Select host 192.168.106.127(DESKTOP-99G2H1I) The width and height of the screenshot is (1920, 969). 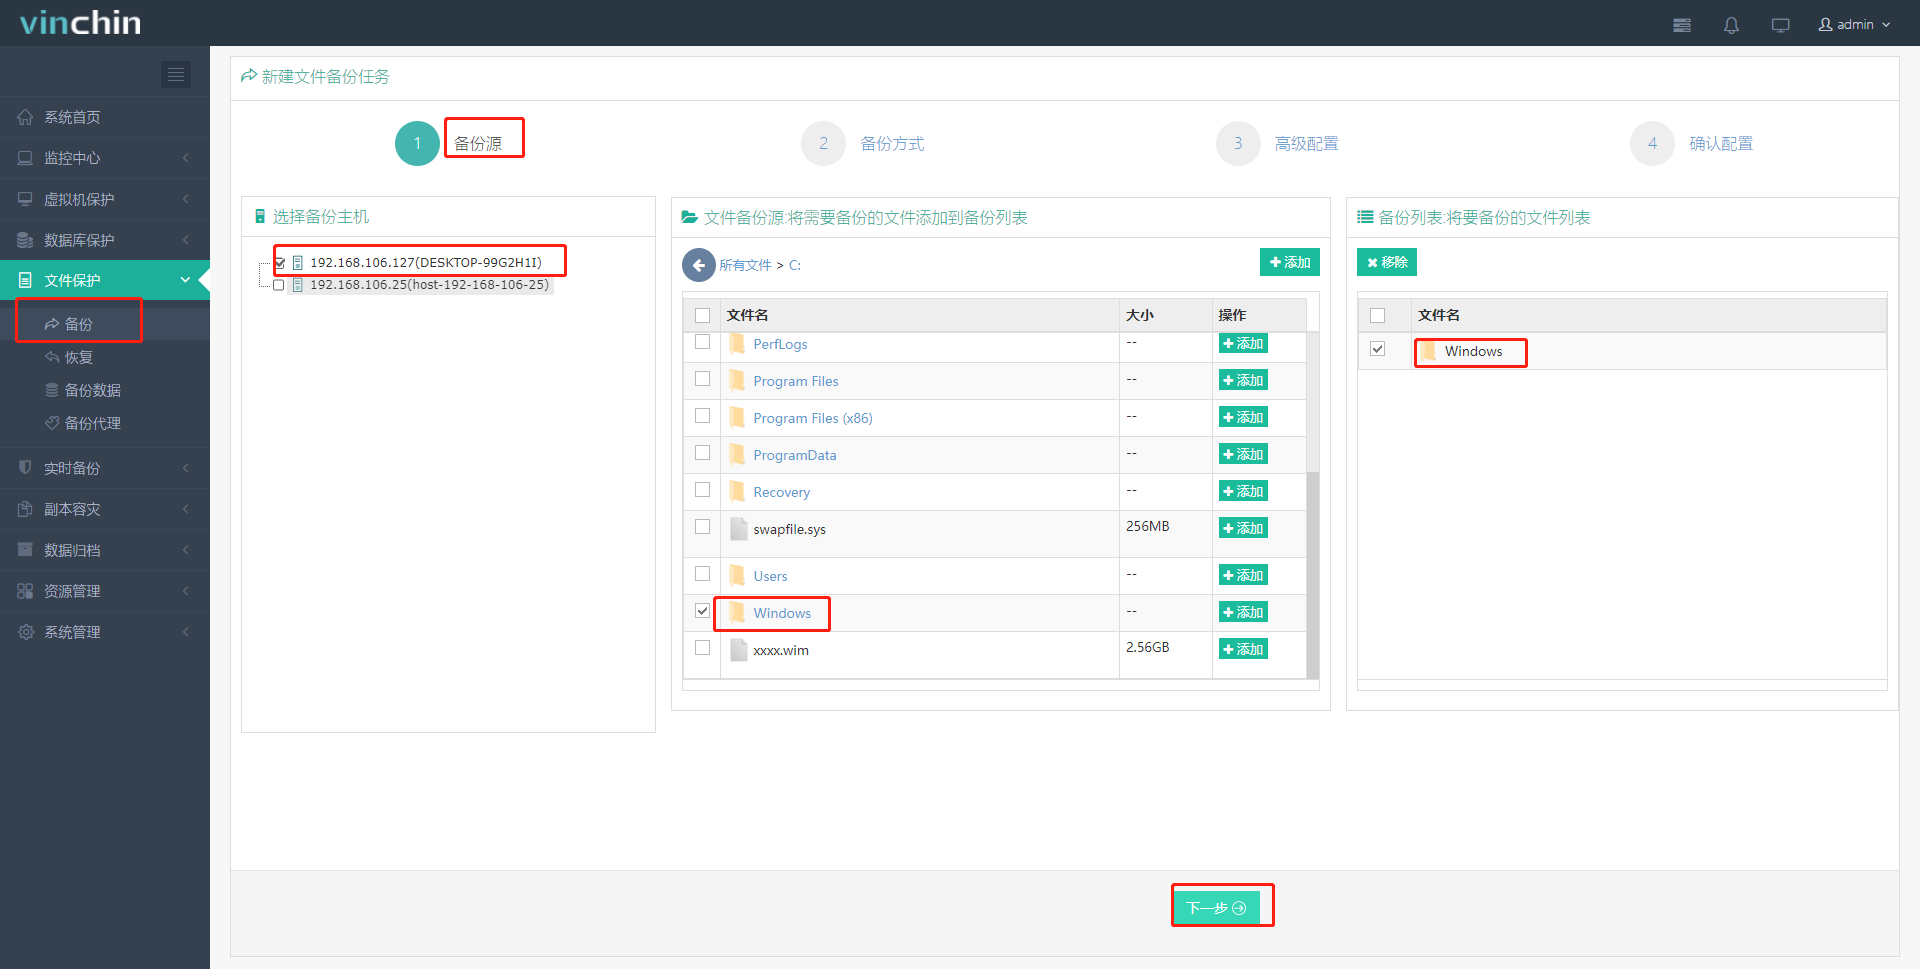pyautogui.click(x=426, y=262)
